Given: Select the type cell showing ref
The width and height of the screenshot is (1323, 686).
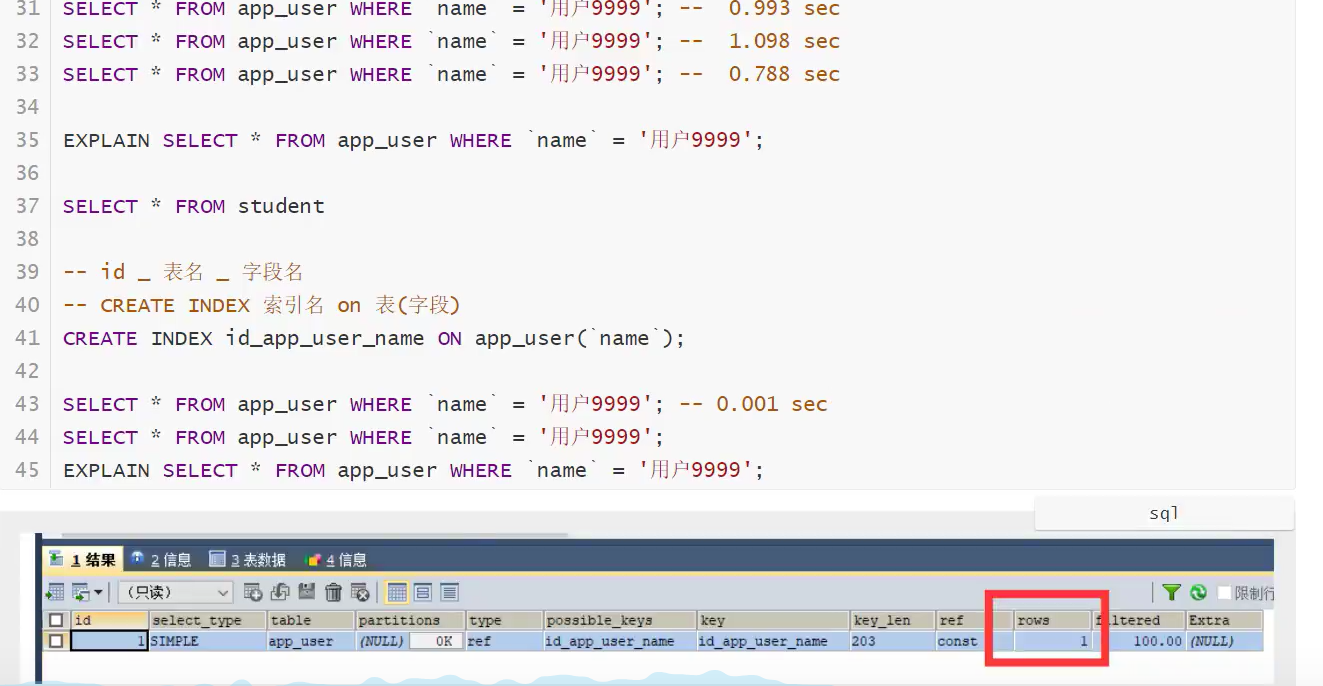Looking at the screenshot, I should pyautogui.click(x=505, y=641).
